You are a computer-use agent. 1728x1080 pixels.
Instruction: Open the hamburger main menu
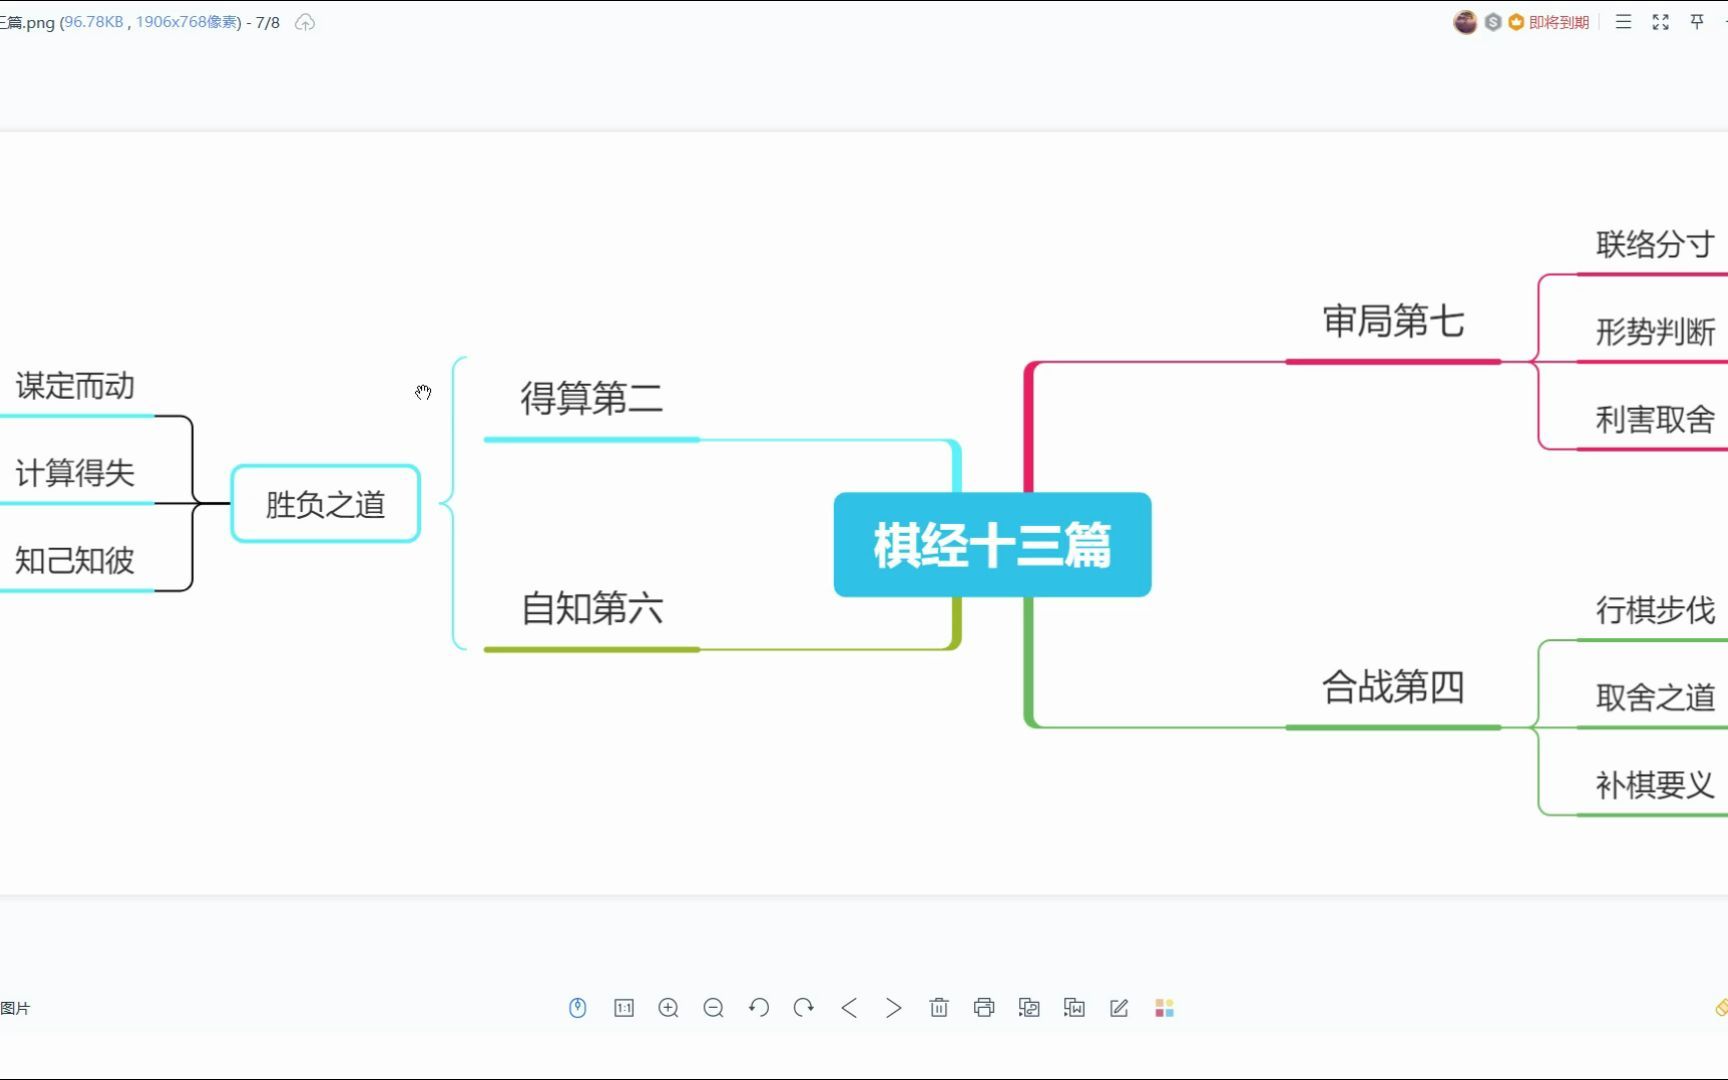coord(1623,22)
